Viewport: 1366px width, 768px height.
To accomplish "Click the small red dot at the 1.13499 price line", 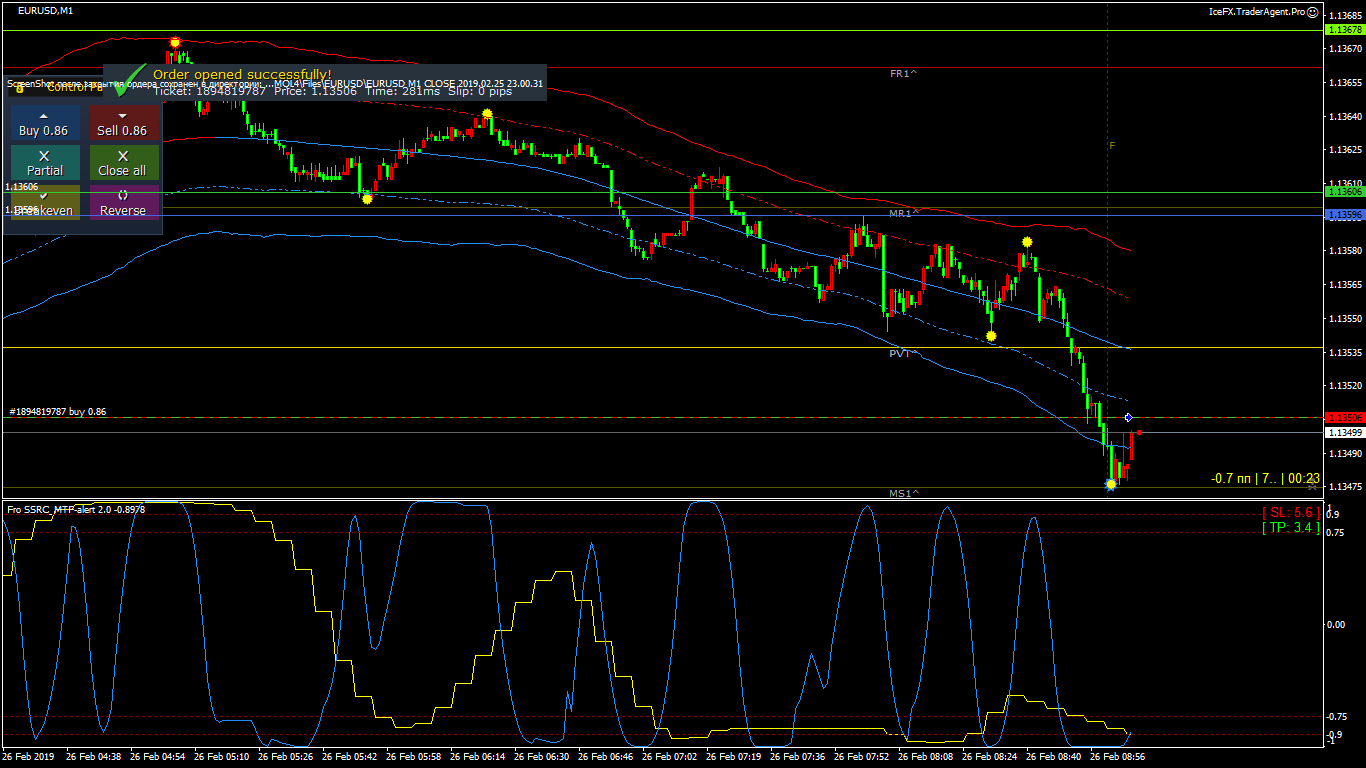I will (x=1139, y=432).
